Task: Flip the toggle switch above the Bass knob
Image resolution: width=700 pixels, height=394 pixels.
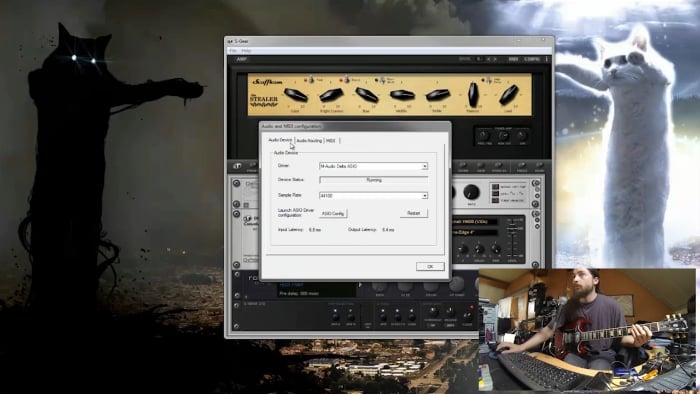Action: coord(346,80)
